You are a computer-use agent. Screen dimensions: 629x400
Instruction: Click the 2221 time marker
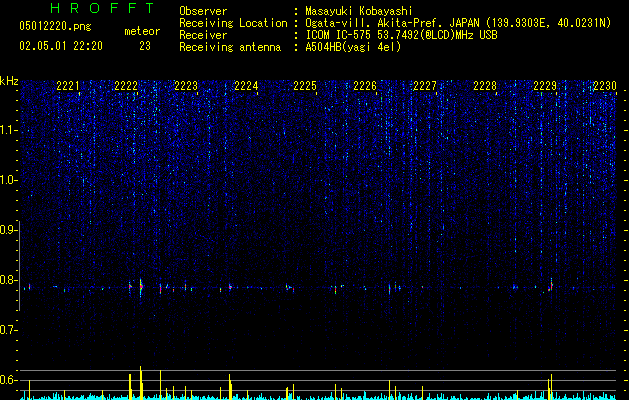click(68, 86)
